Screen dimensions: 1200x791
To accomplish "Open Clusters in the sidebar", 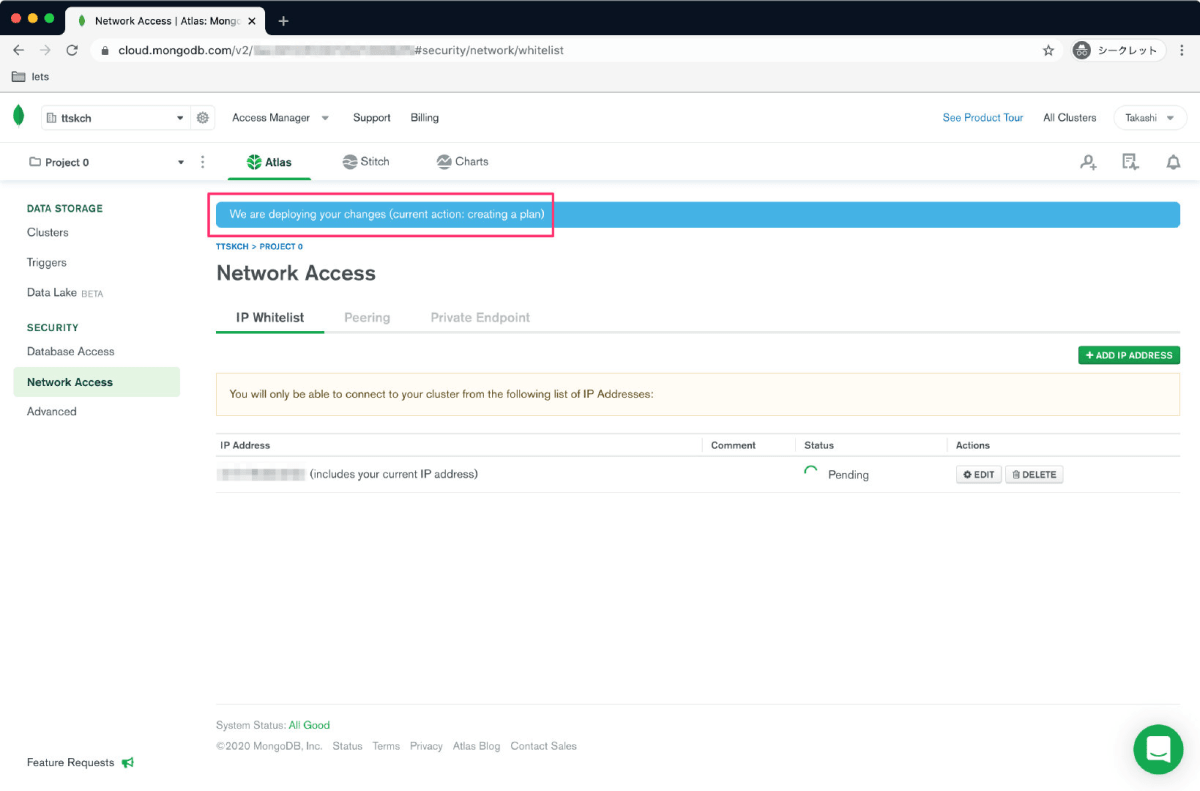I will pyautogui.click(x=48, y=232).
